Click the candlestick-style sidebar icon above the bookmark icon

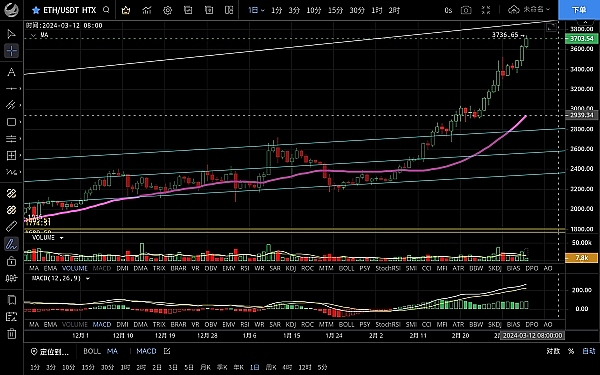click(11, 278)
